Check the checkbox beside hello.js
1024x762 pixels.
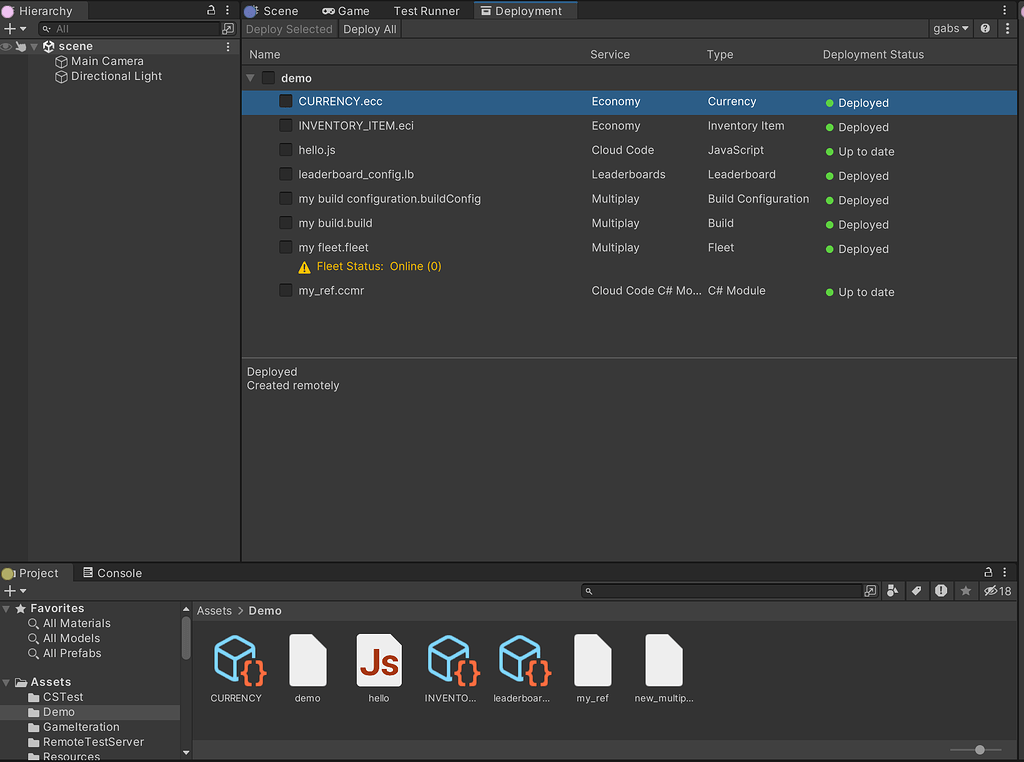[285, 150]
